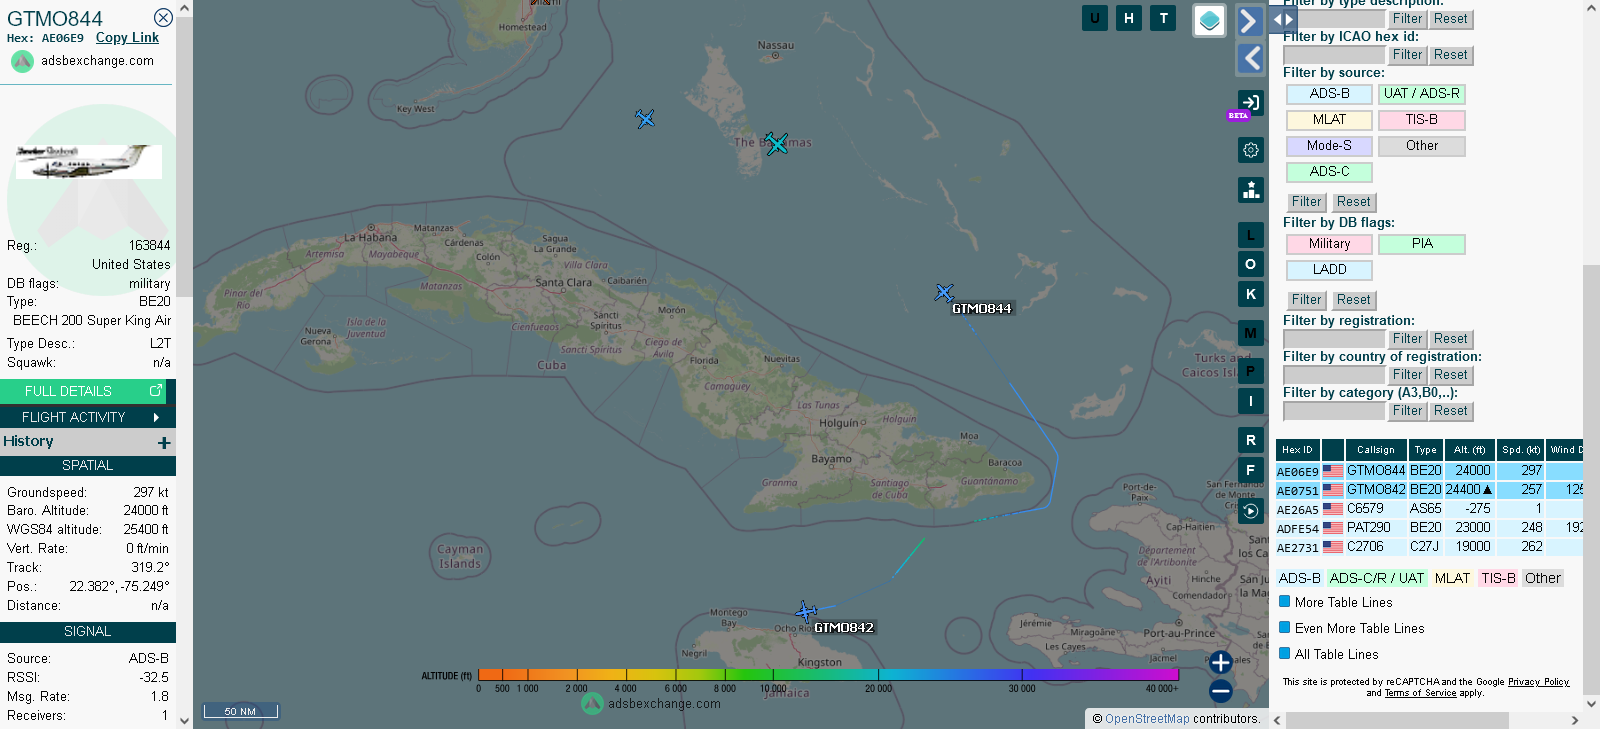Toggle TIS-B source filter
The width and height of the screenshot is (1600, 729).
(1421, 120)
